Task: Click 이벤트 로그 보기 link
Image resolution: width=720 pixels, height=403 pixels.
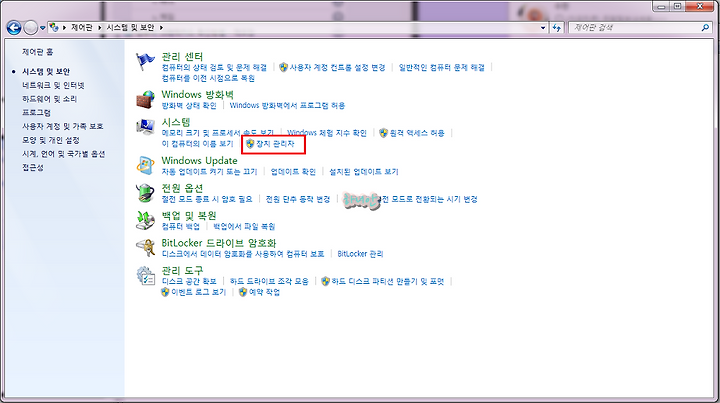Action: [198, 292]
